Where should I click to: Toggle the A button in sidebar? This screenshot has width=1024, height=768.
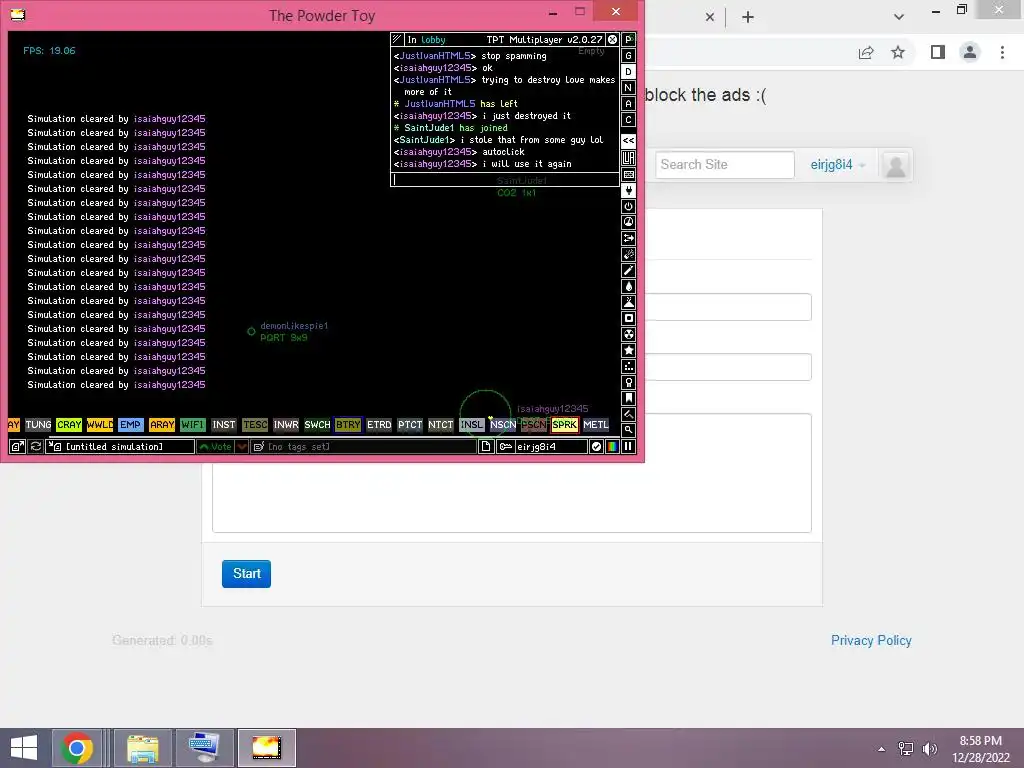point(628,103)
